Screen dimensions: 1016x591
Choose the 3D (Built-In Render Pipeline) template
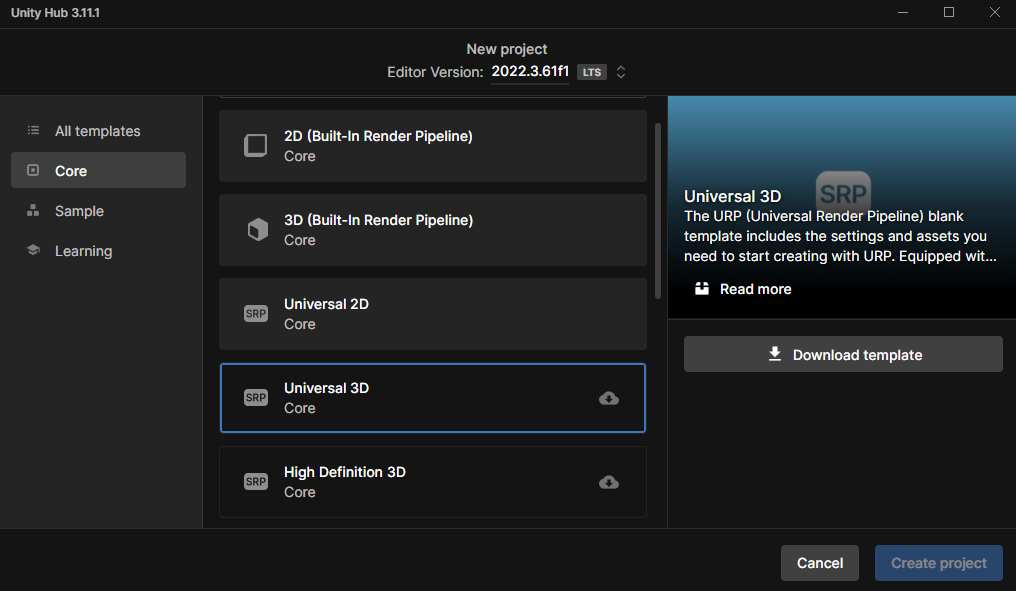(x=433, y=230)
